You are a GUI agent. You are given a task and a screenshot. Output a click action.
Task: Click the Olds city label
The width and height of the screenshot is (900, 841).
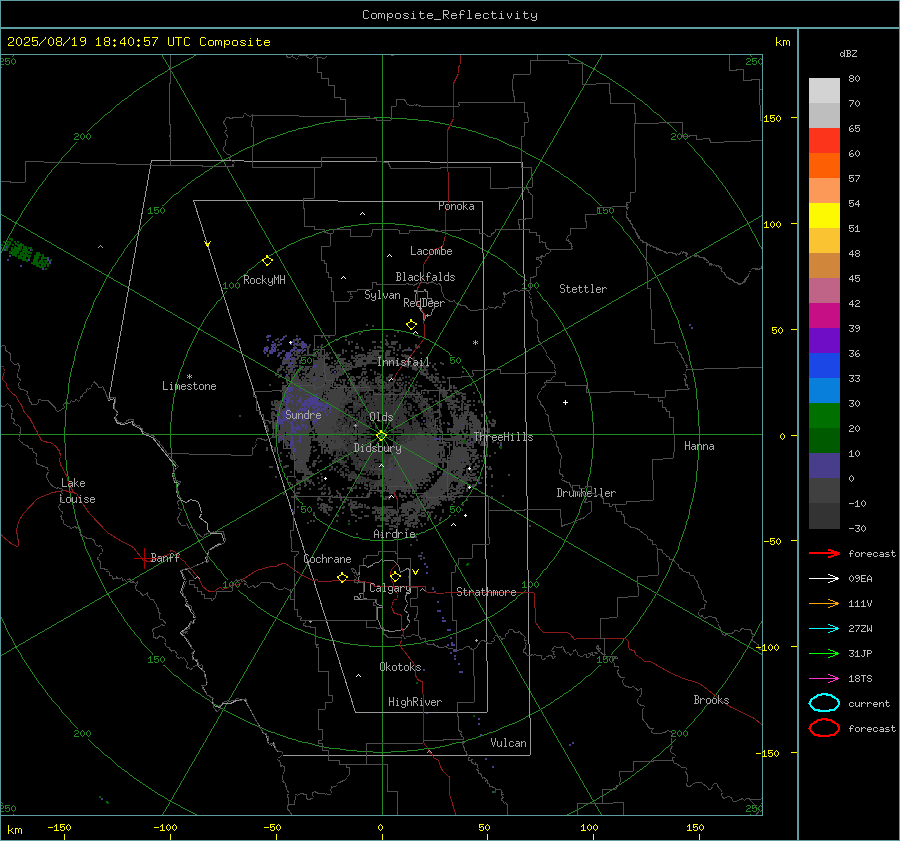click(381, 417)
